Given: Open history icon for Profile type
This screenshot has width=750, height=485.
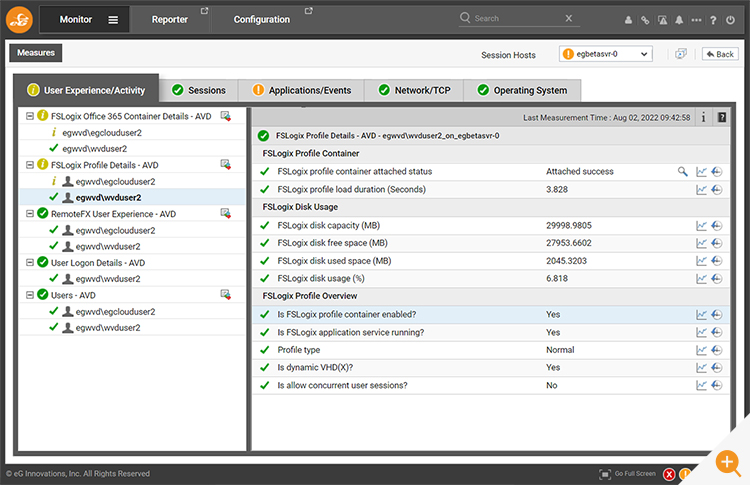Looking at the screenshot, I should point(717,350).
